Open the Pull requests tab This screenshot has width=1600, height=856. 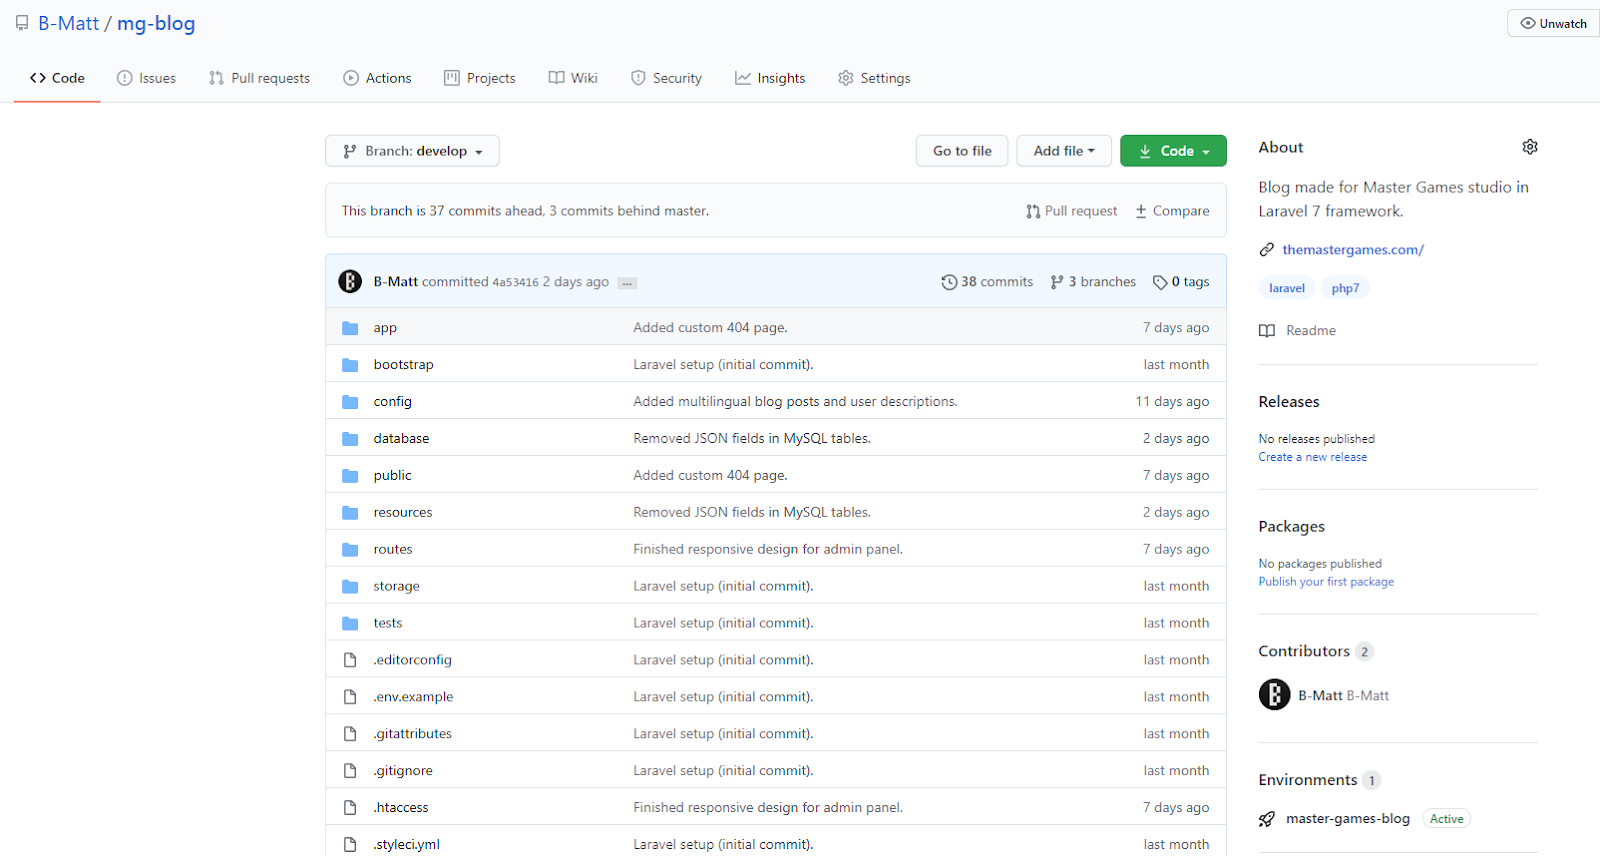click(259, 78)
